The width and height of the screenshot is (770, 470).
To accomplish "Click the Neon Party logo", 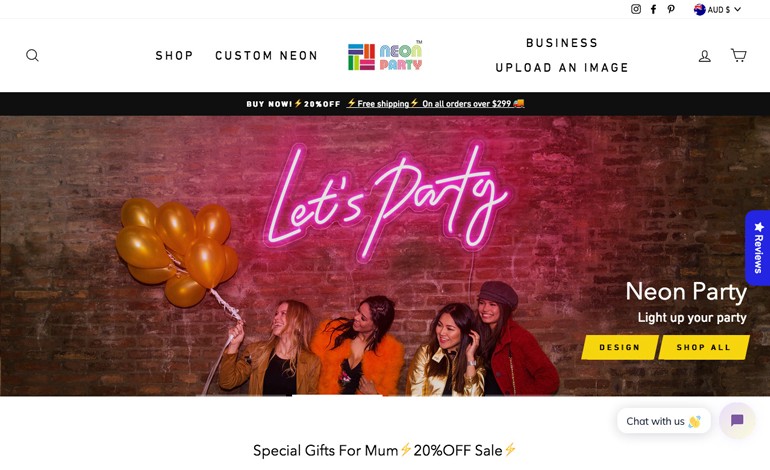I will (x=385, y=55).
